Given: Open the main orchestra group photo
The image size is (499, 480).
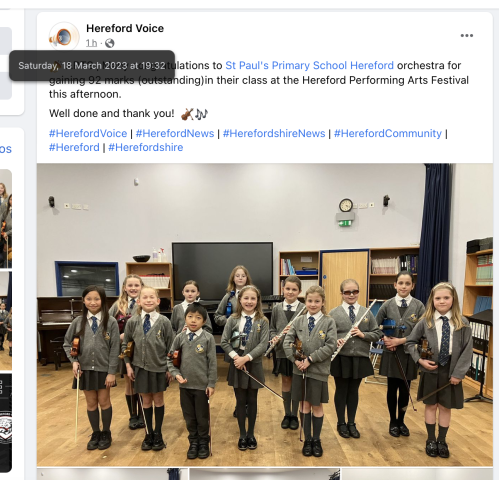Looking at the screenshot, I should pos(265,315).
